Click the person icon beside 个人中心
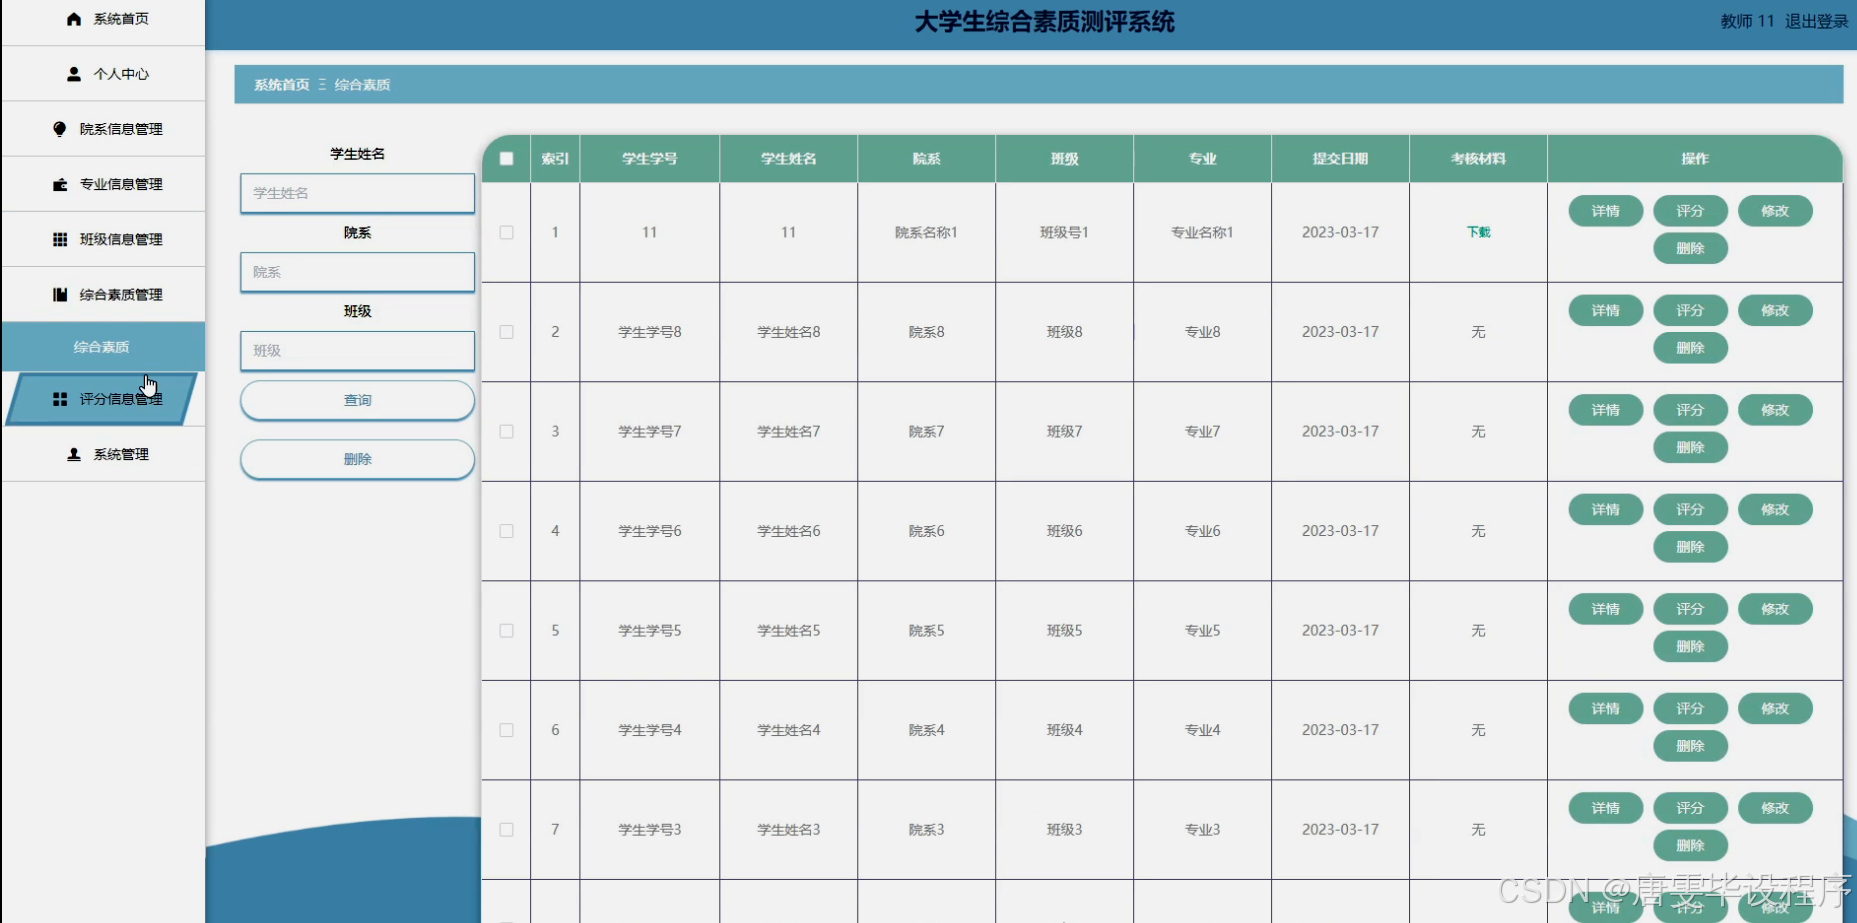 74,74
